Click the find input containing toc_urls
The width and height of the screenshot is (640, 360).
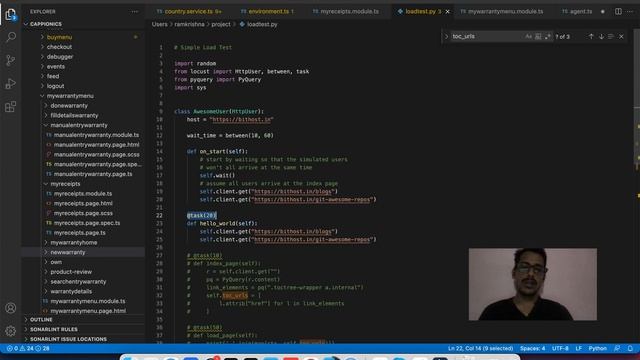coord(487,36)
